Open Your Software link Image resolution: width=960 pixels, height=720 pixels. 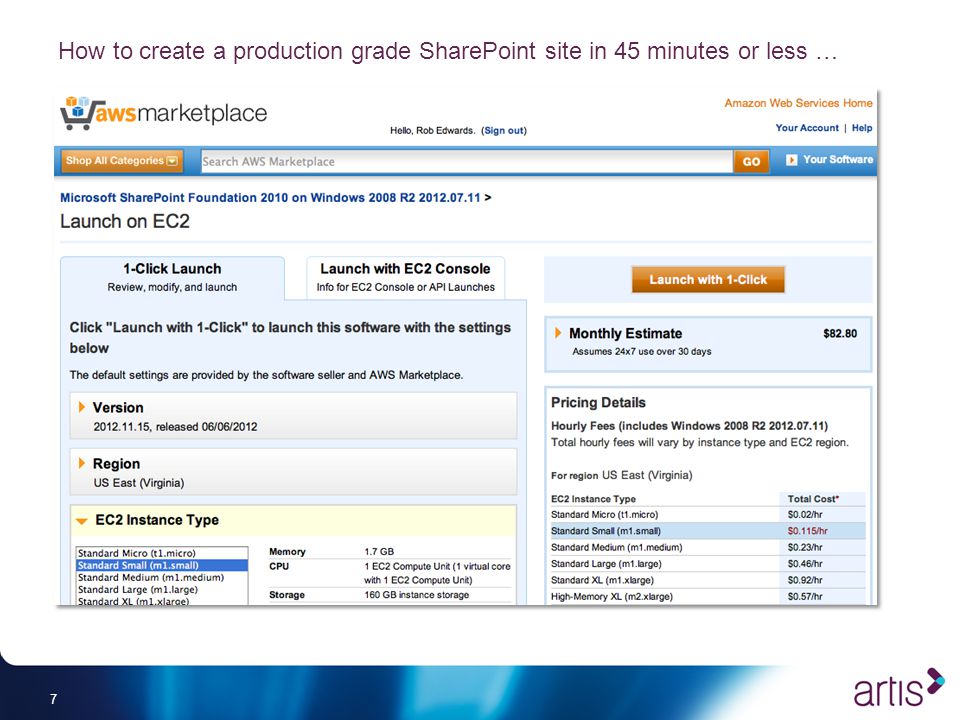click(x=838, y=159)
